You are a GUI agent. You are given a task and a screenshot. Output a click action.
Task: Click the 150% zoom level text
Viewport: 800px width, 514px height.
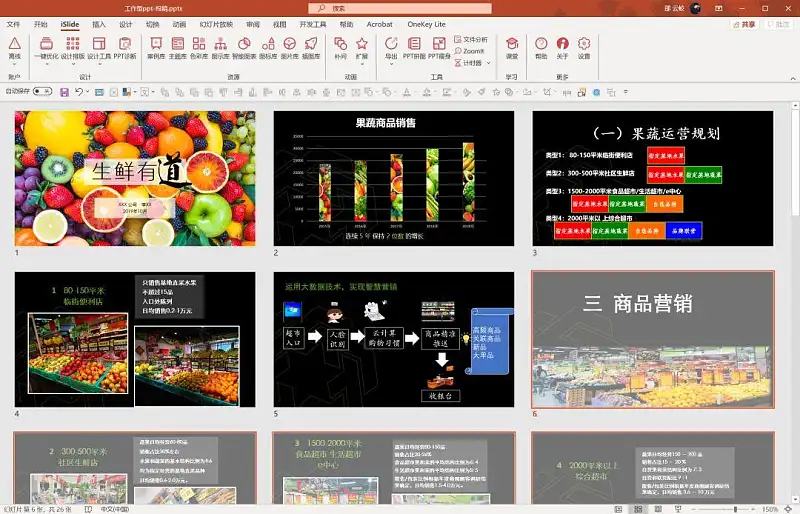pyautogui.click(x=770, y=509)
